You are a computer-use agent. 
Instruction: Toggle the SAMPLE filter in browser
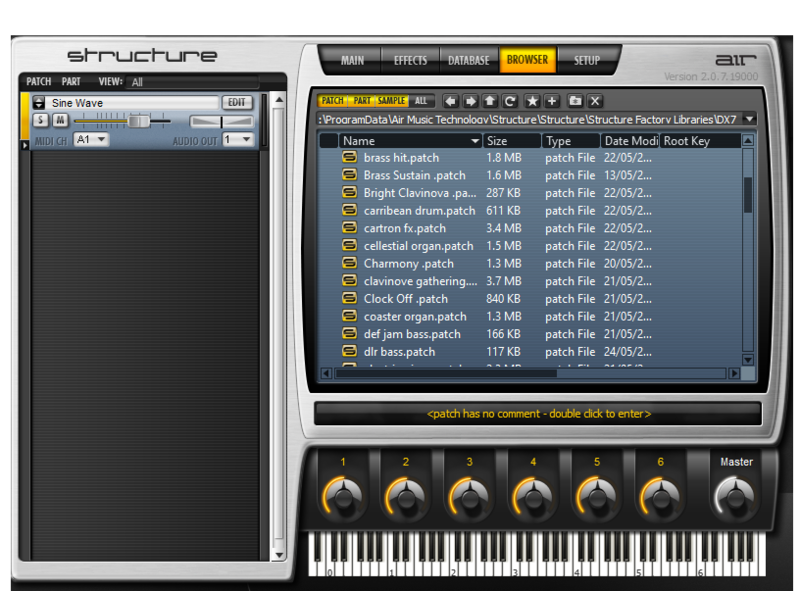[x=391, y=101]
